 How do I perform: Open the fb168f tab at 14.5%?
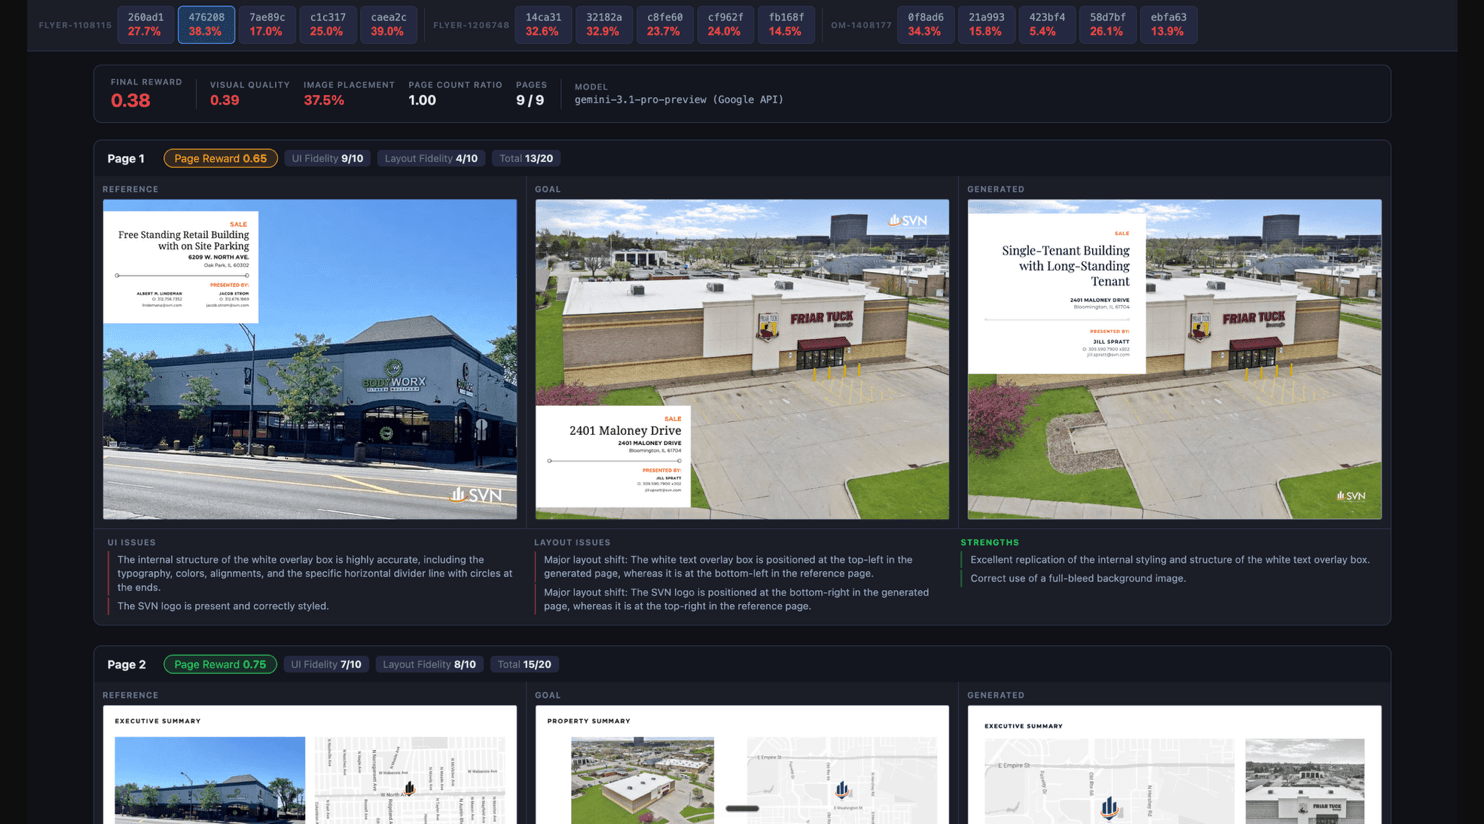tap(786, 24)
